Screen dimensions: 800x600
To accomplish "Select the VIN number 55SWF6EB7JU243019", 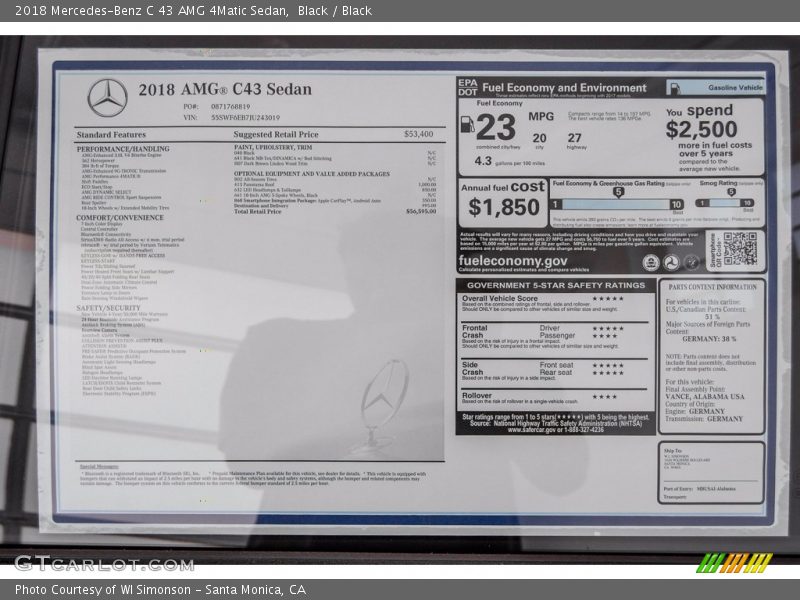I will (245, 117).
